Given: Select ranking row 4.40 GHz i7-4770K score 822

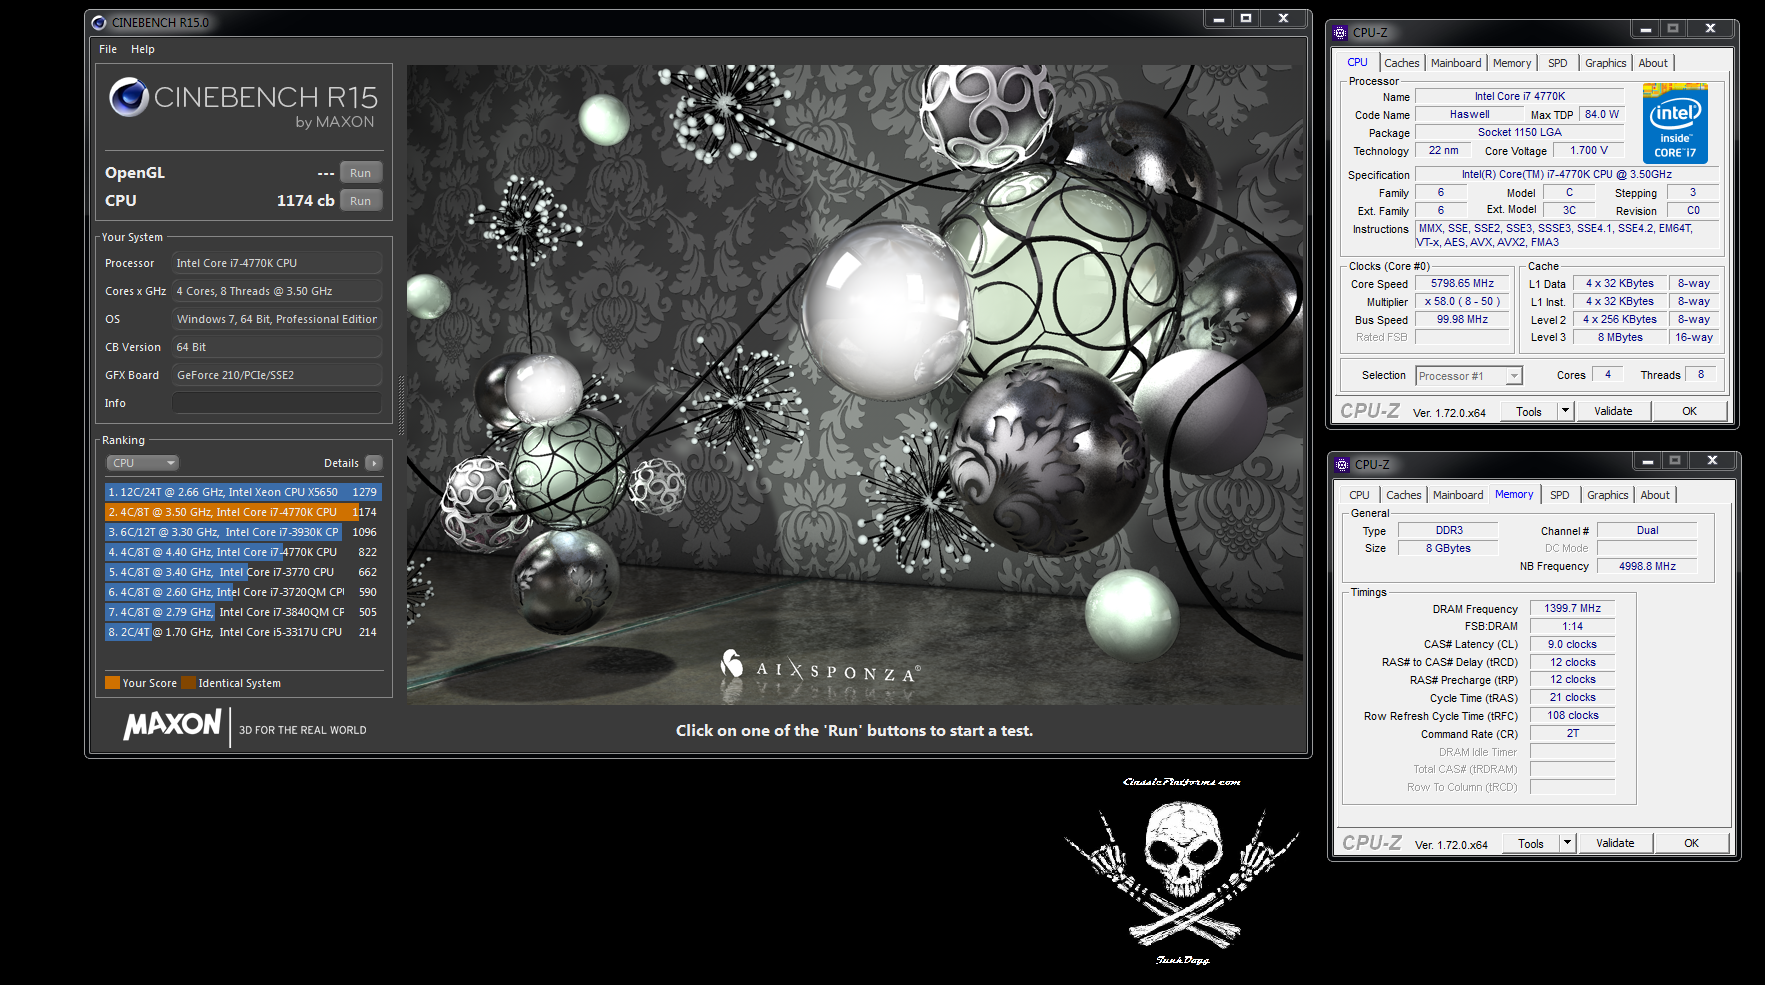Looking at the screenshot, I should pyautogui.click(x=243, y=552).
